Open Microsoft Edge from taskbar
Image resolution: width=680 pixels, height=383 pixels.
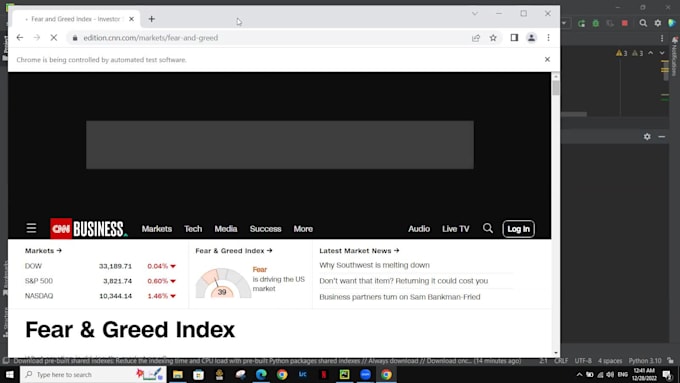tap(261, 374)
